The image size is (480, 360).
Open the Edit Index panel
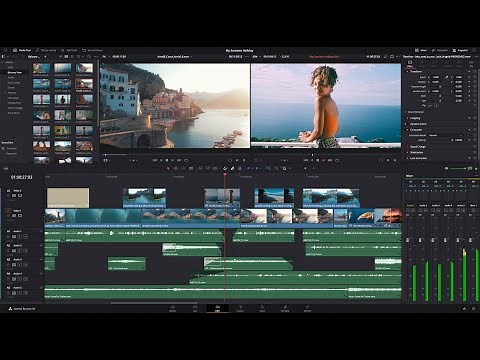pos(69,50)
